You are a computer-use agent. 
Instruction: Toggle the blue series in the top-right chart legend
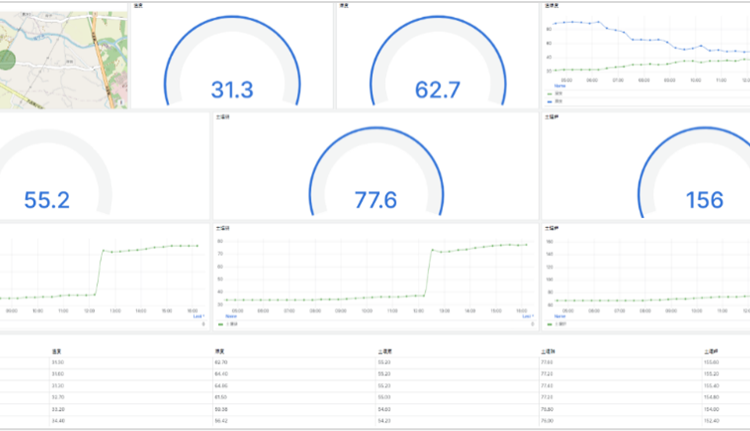tap(549, 101)
